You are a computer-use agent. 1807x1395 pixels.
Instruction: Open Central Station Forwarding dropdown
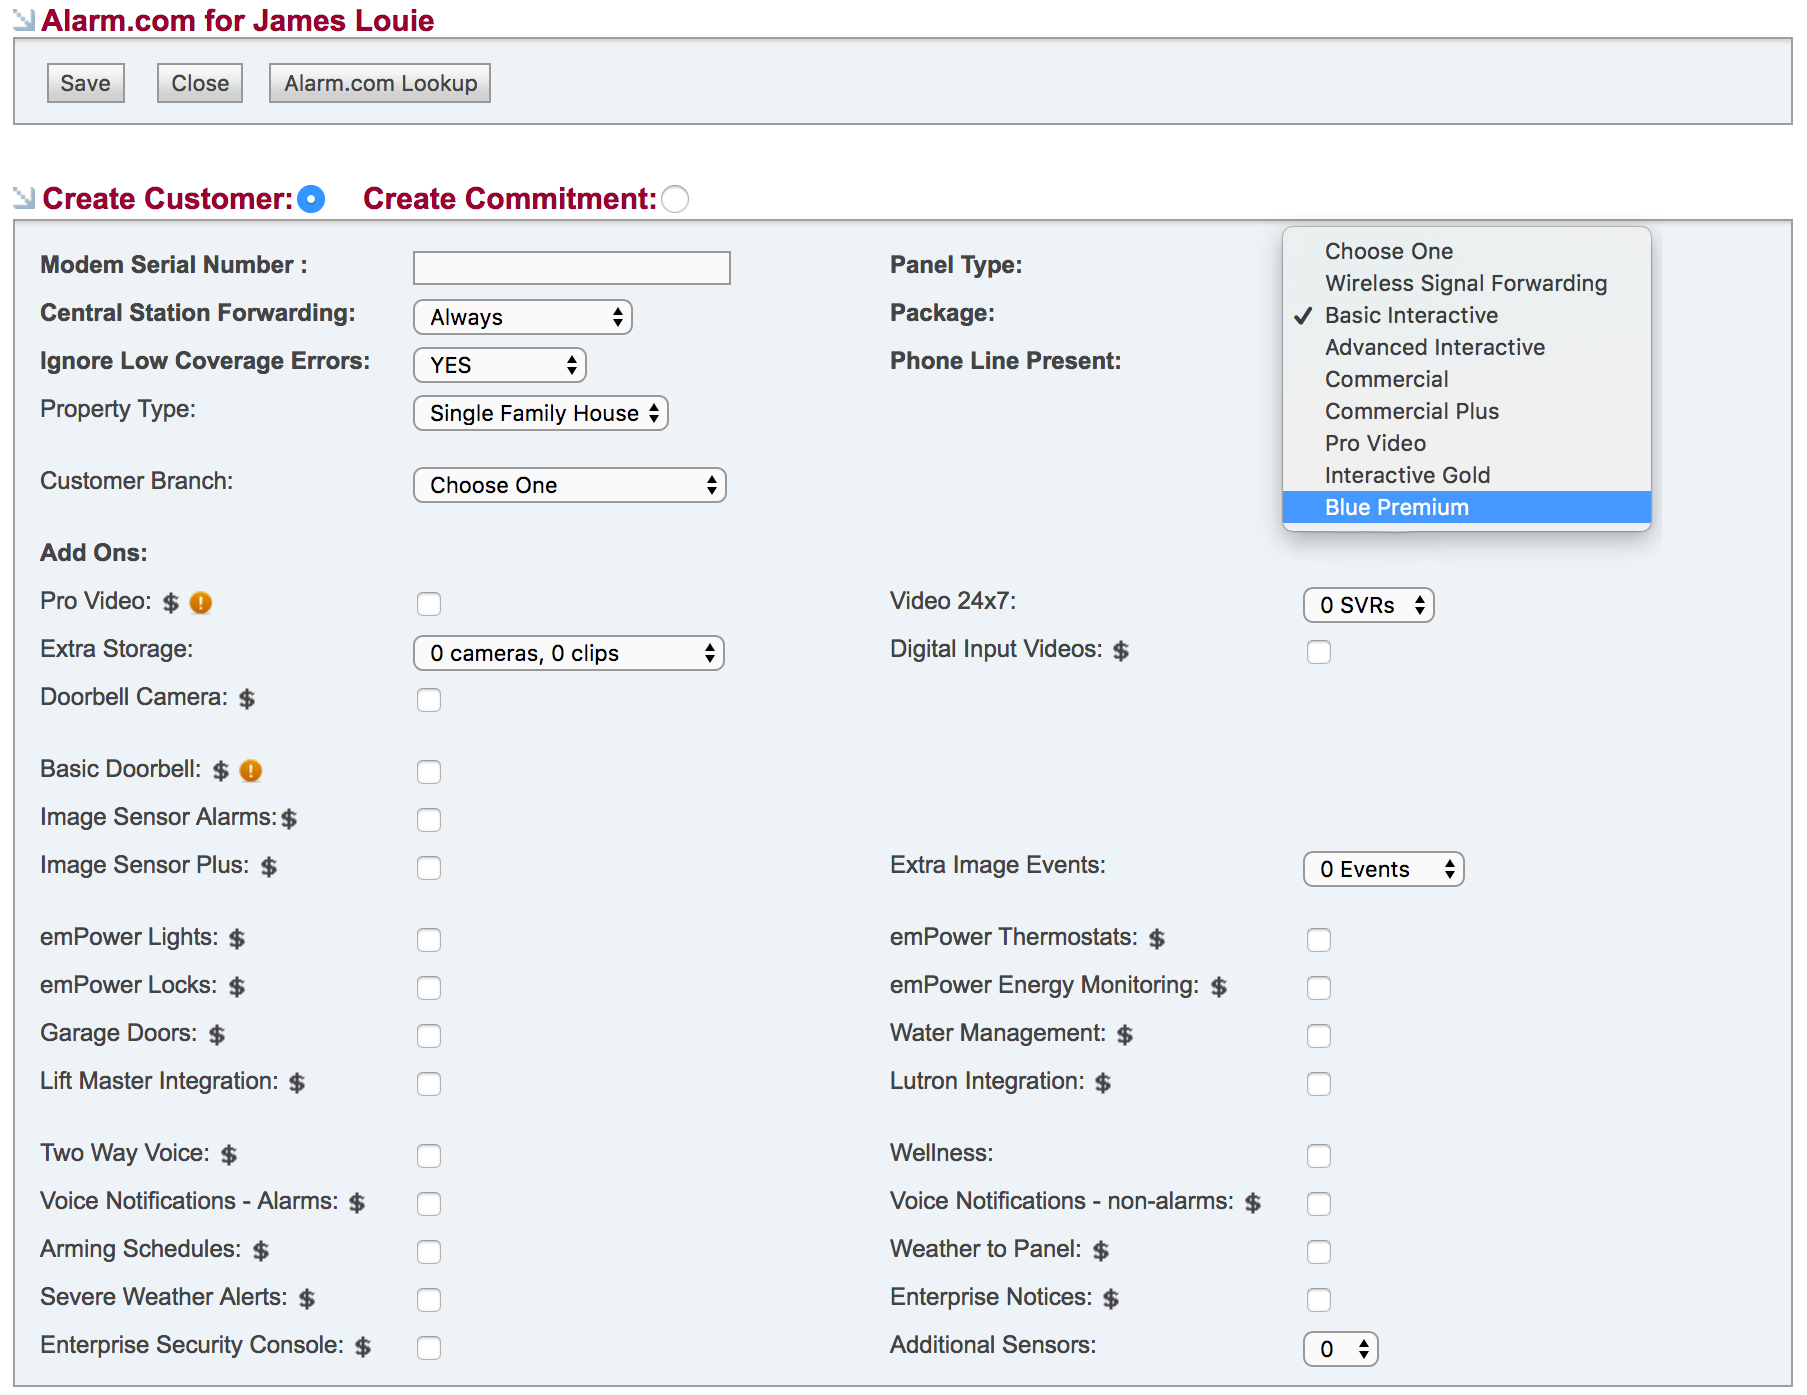click(x=522, y=317)
